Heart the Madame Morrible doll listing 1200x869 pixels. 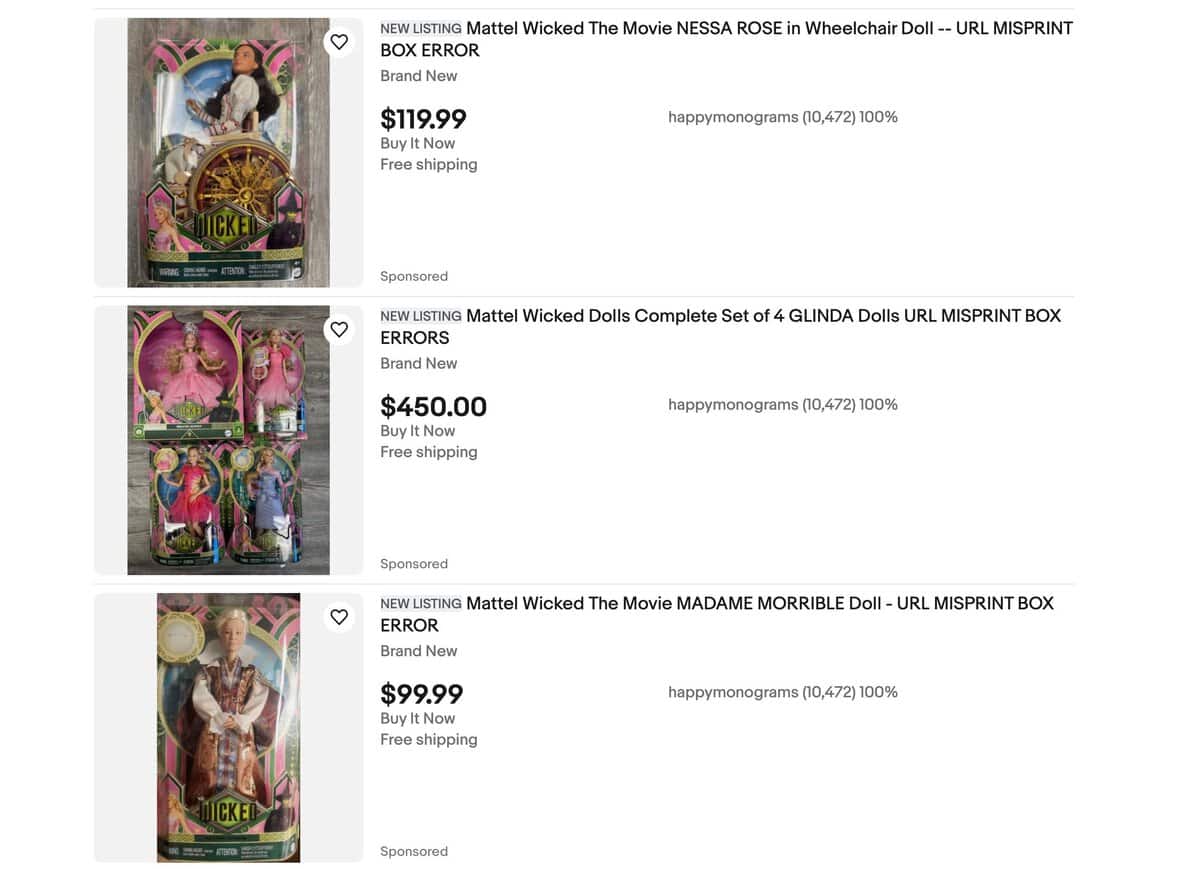tap(339, 617)
